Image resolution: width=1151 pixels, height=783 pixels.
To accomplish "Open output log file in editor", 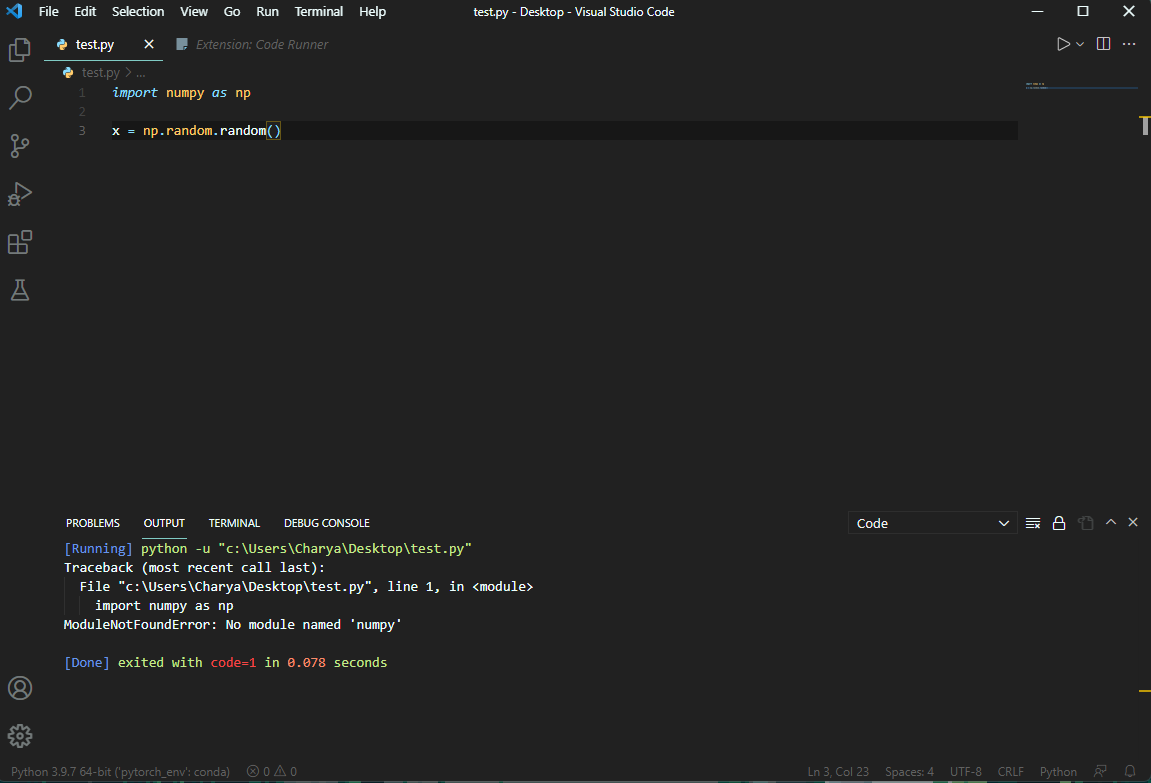I will pyautogui.click(x=1086, y=523).
